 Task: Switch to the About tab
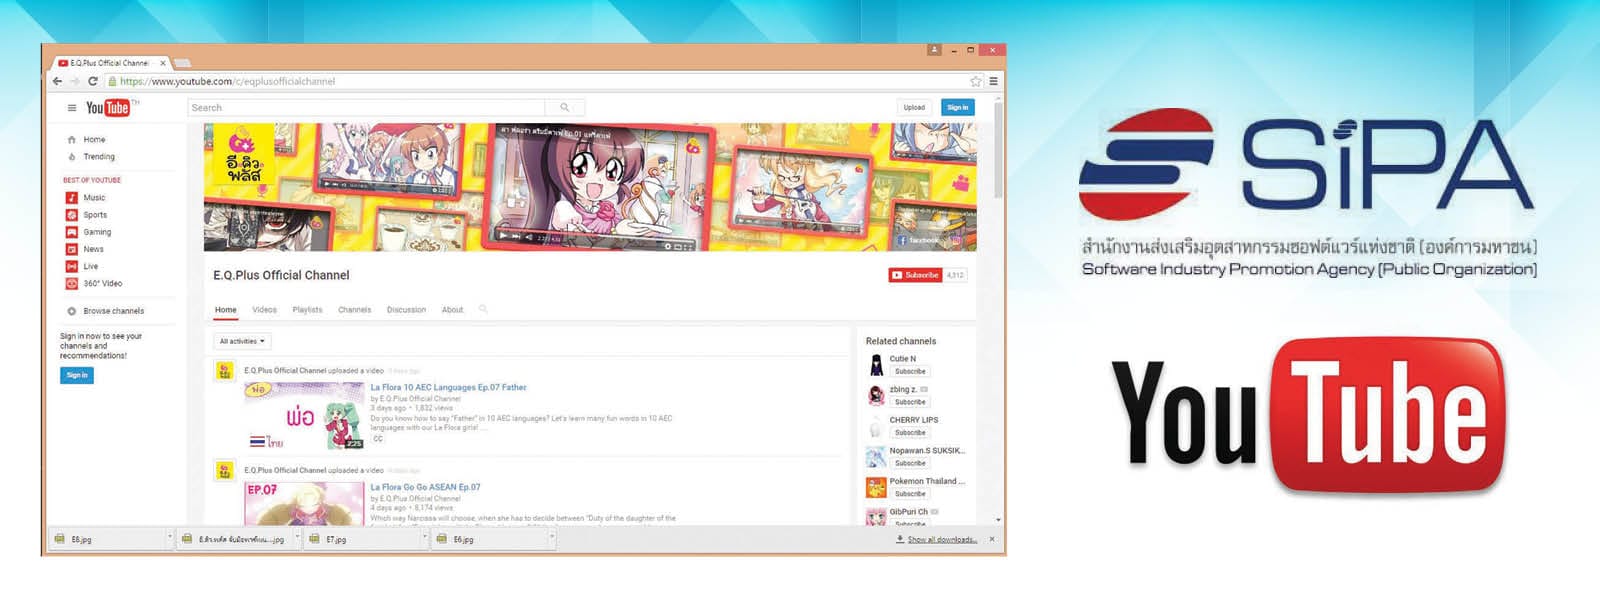452,310
